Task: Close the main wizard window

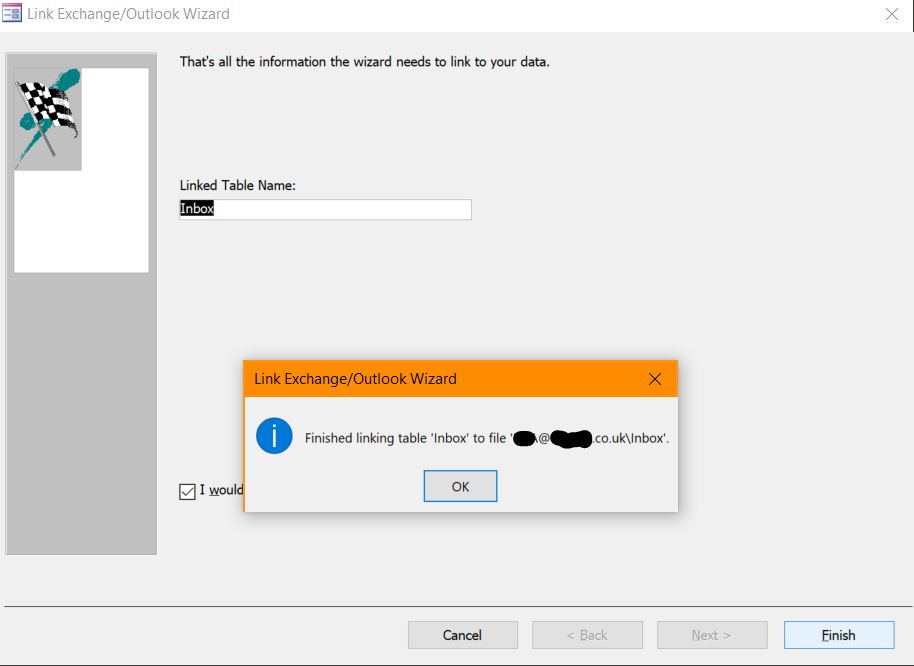Action: point(891,14)
